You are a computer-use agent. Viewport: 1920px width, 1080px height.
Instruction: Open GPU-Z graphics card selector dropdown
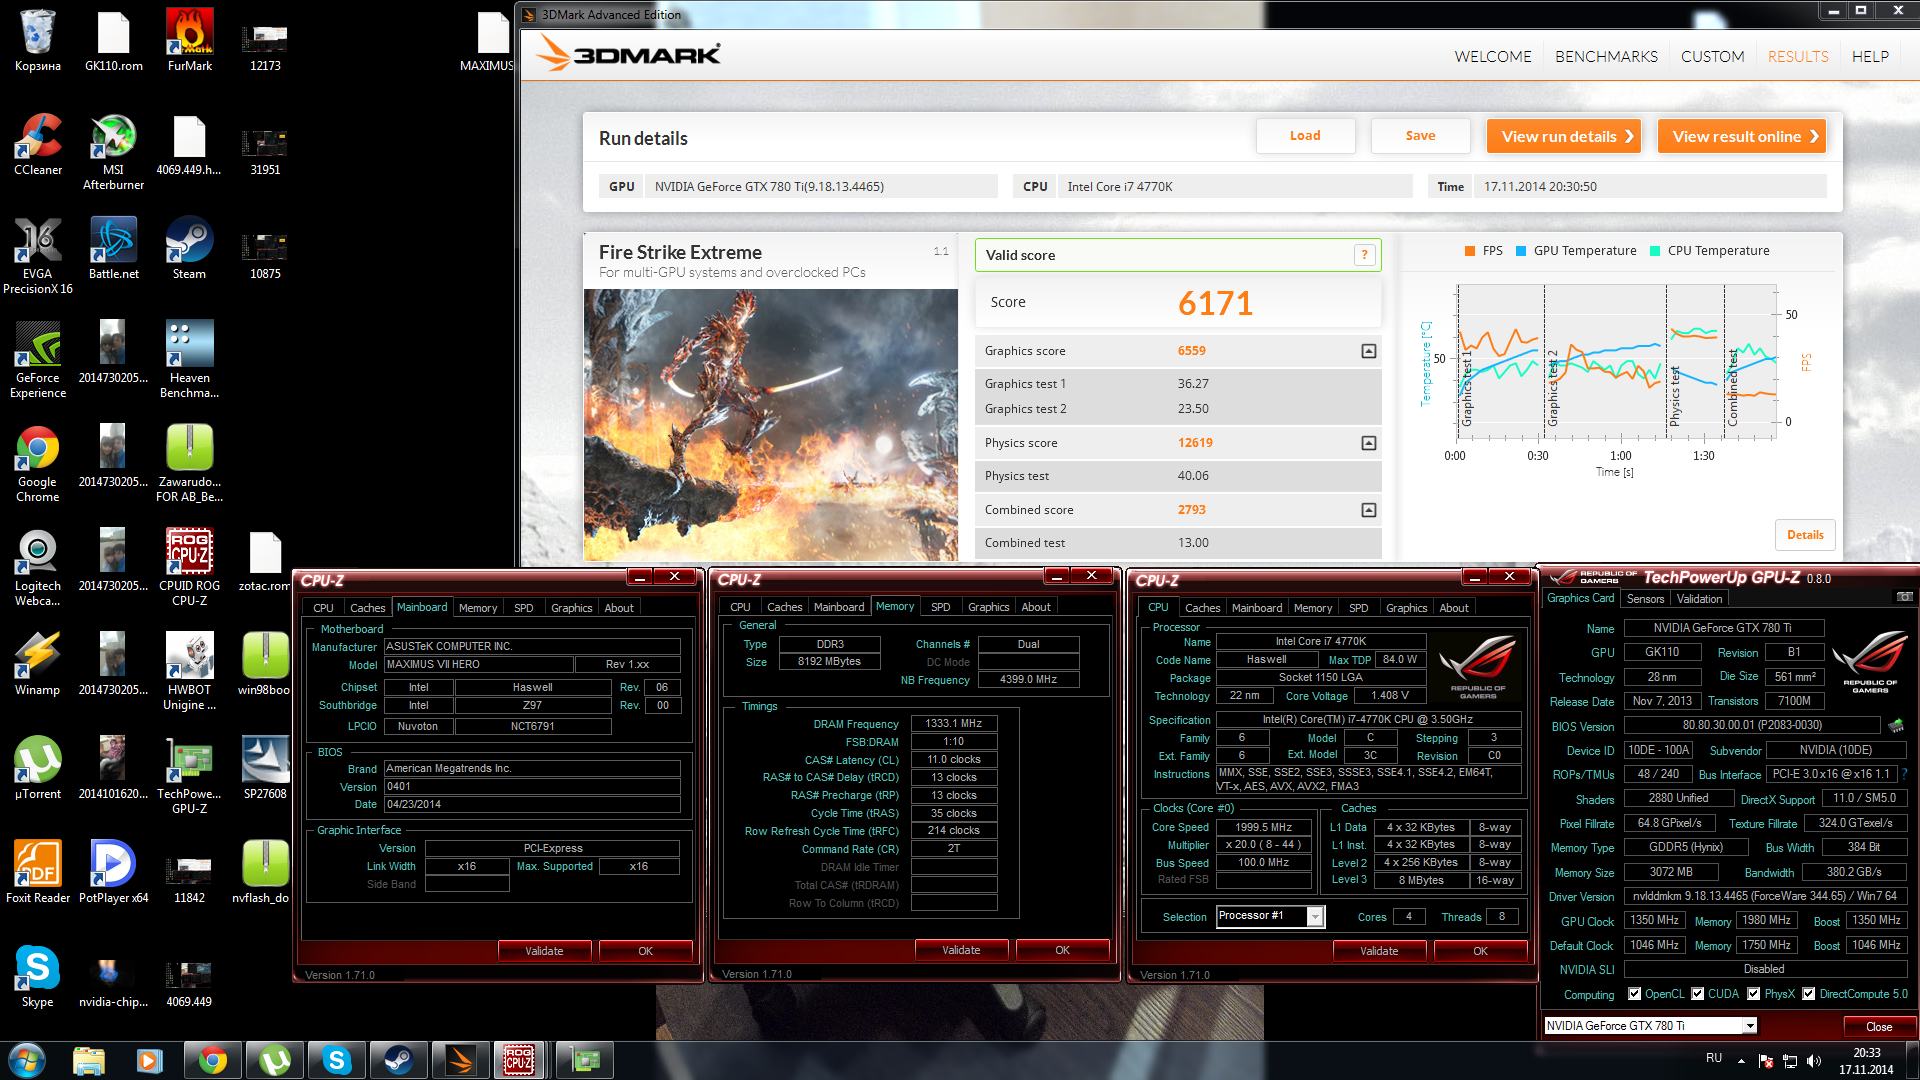click(1749, 1026)
